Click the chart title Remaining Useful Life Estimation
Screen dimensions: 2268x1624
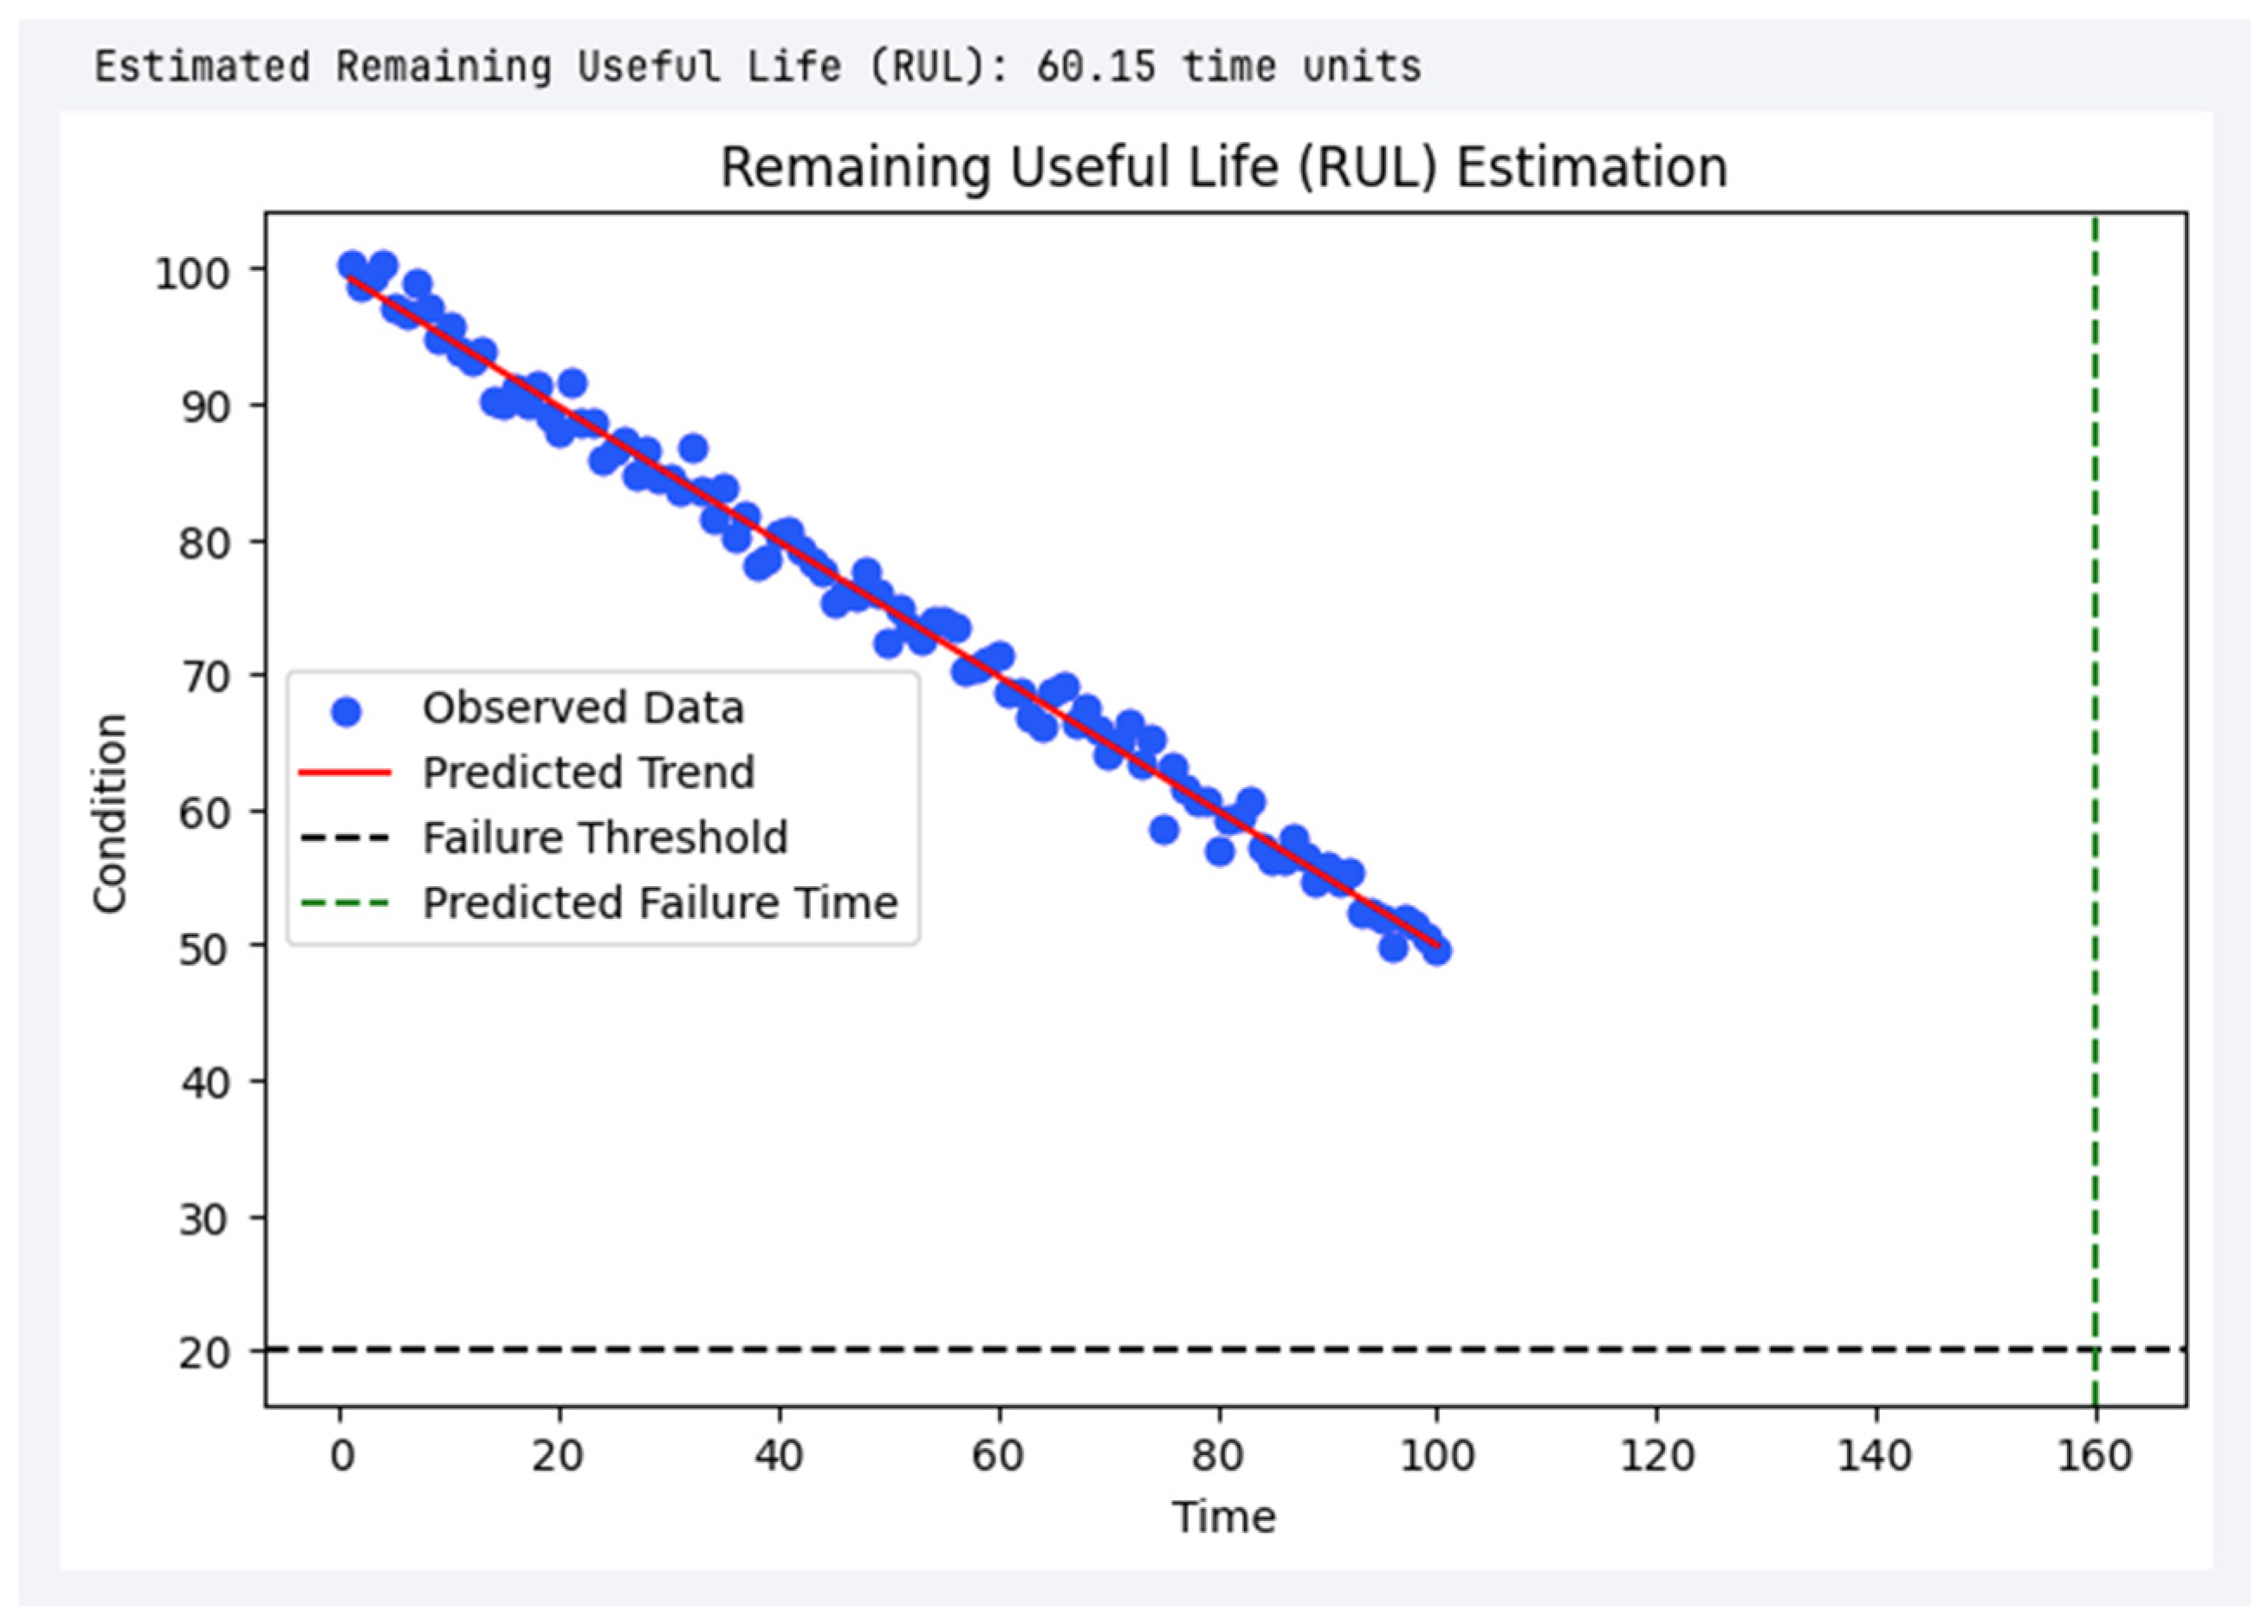pyautogui.click(x=1223, y=167)
